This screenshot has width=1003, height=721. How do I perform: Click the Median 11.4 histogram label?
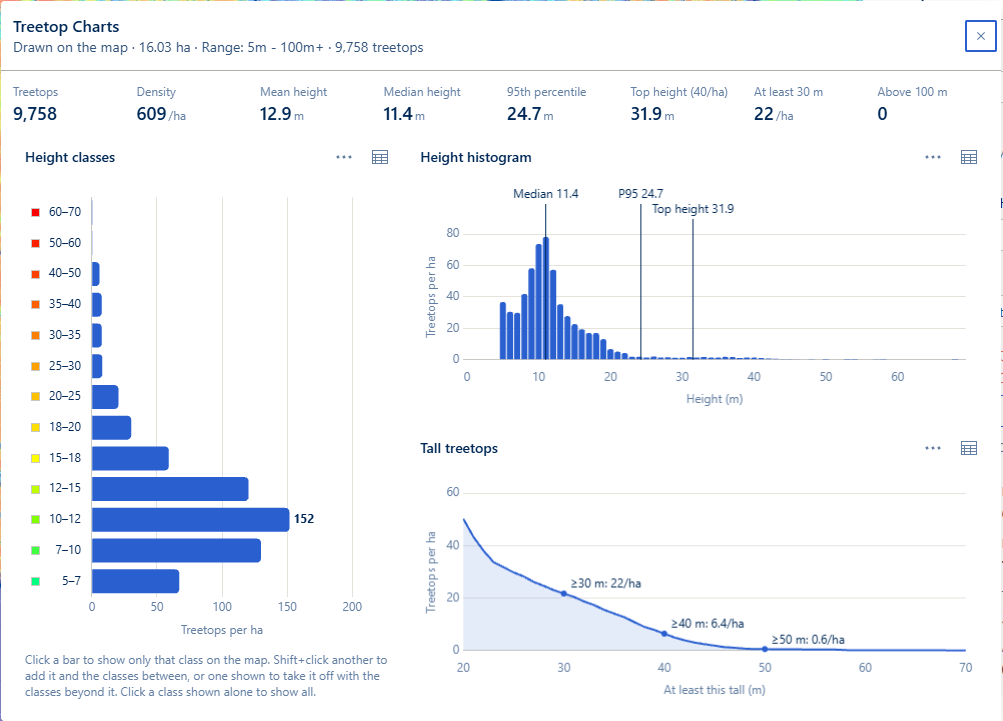click(x=546, y=193)
